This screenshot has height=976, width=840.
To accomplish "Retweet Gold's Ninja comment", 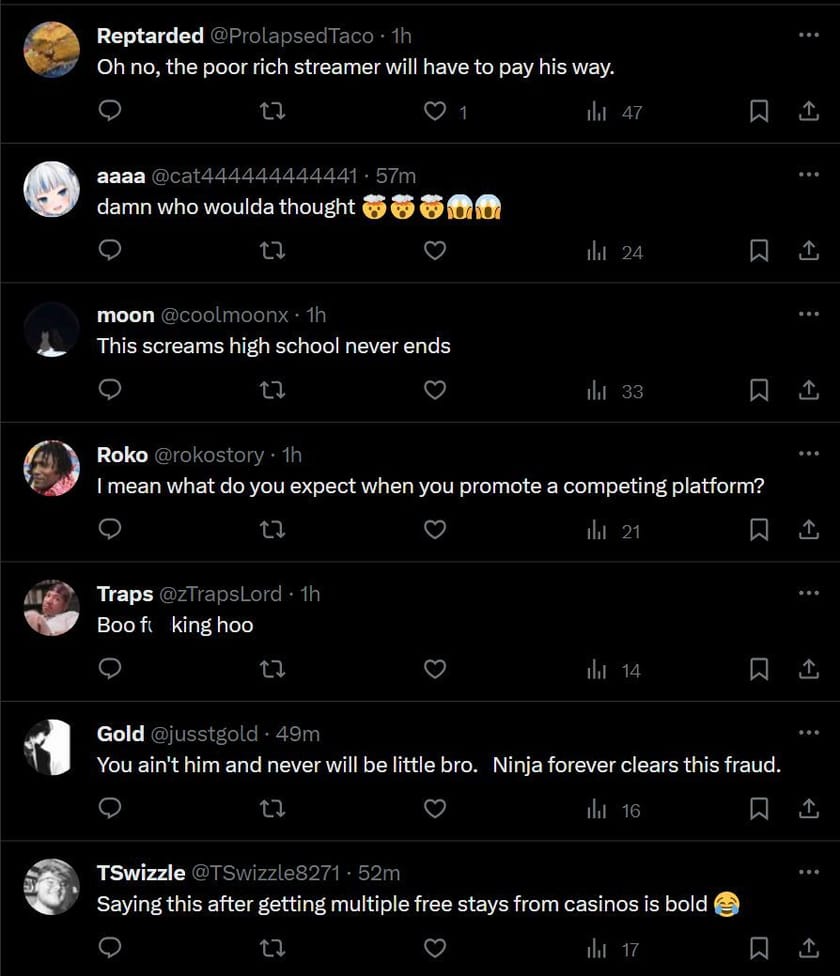I will pyautogui.click(x=272, y=810).
